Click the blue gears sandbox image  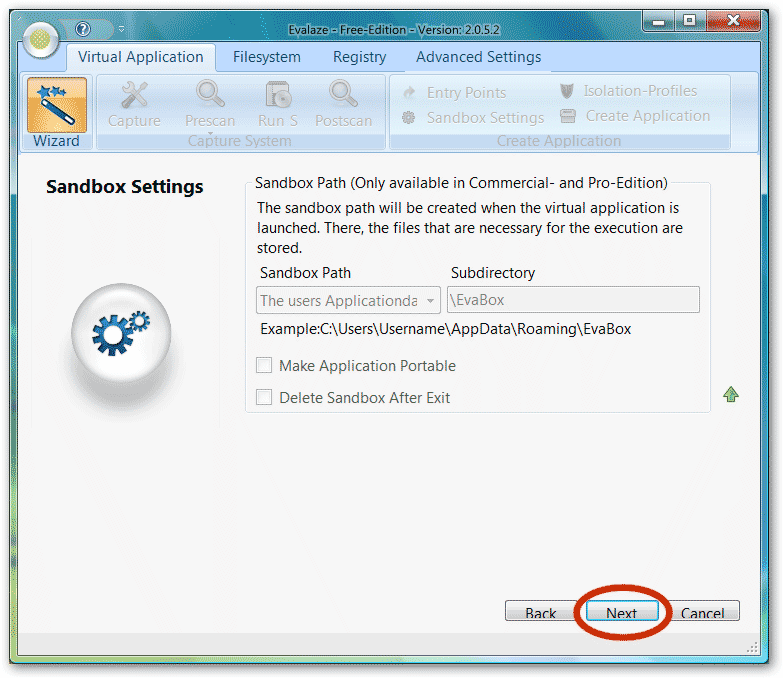pos(121,334)
